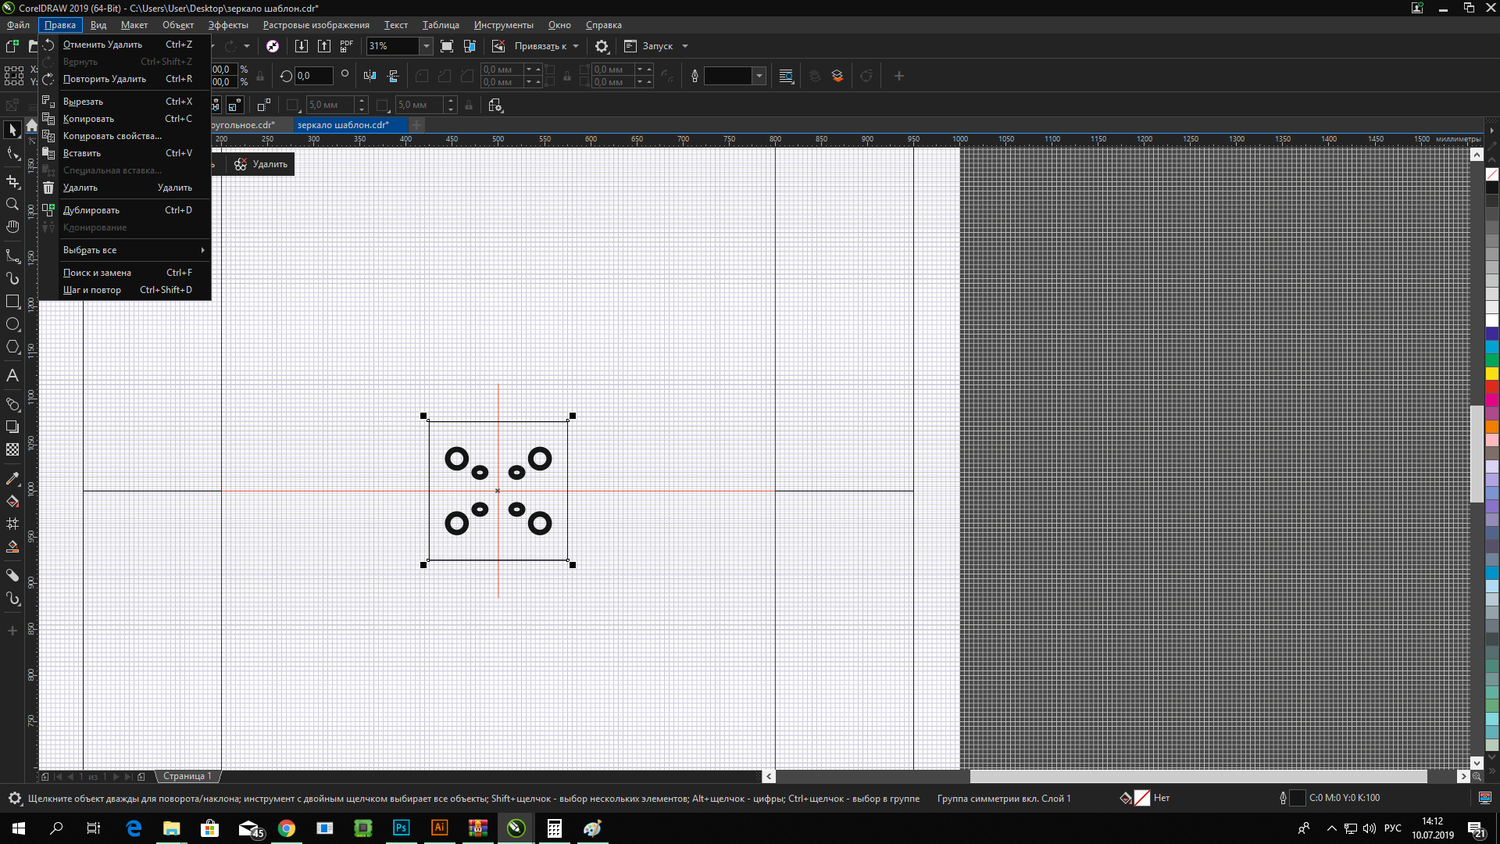
Task: Expand the Привязать к dropdown
Action: click(x=575, y=46)
